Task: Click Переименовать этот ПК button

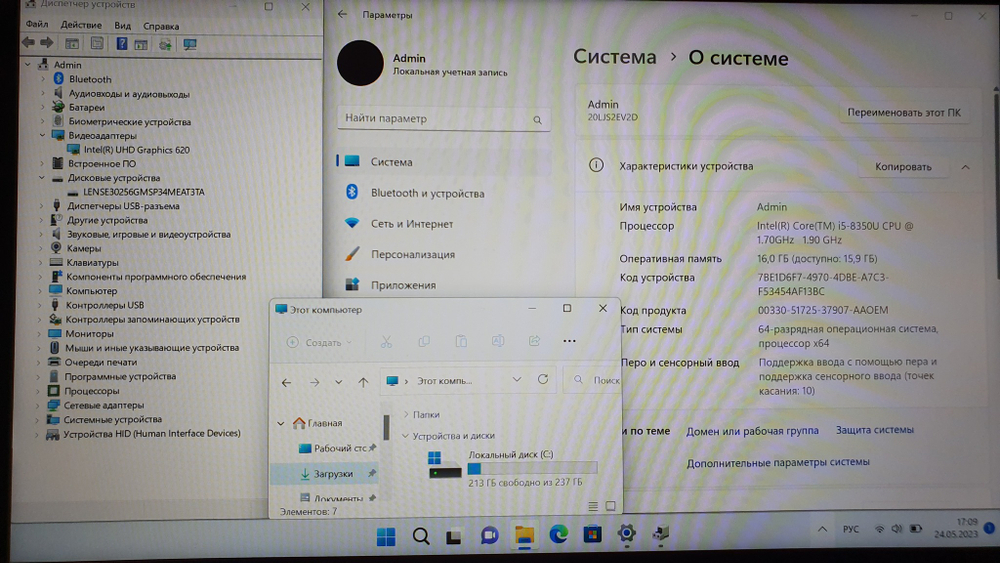Action: (x=904, y=112)
